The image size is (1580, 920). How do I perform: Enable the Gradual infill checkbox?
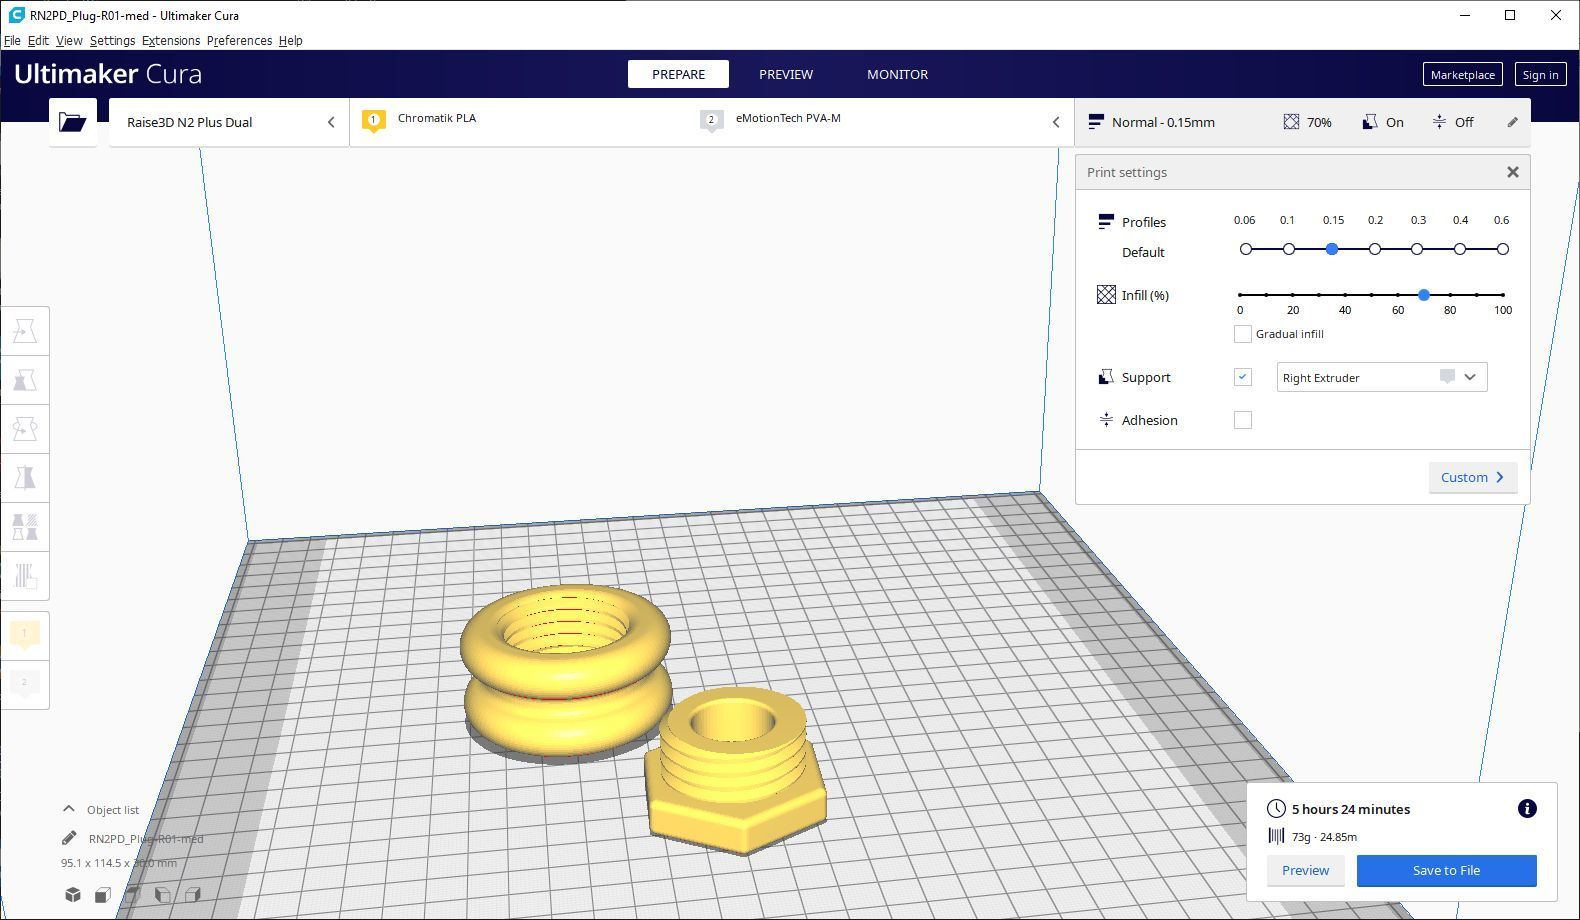(1243, 334)
